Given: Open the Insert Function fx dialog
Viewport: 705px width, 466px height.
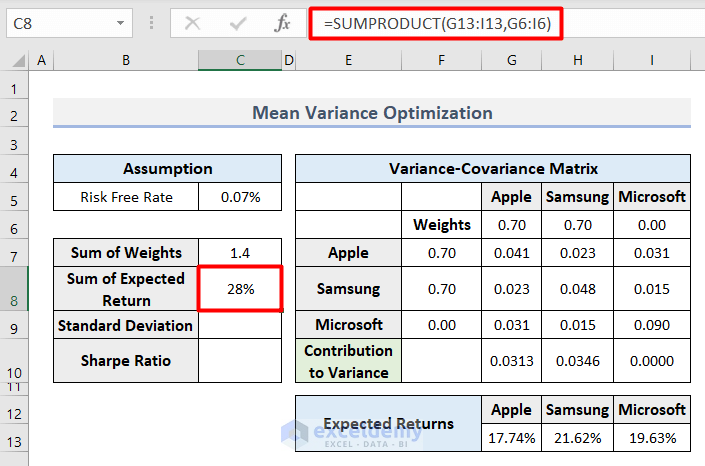Looking at the screenshot, I should [x=283, y=23].
